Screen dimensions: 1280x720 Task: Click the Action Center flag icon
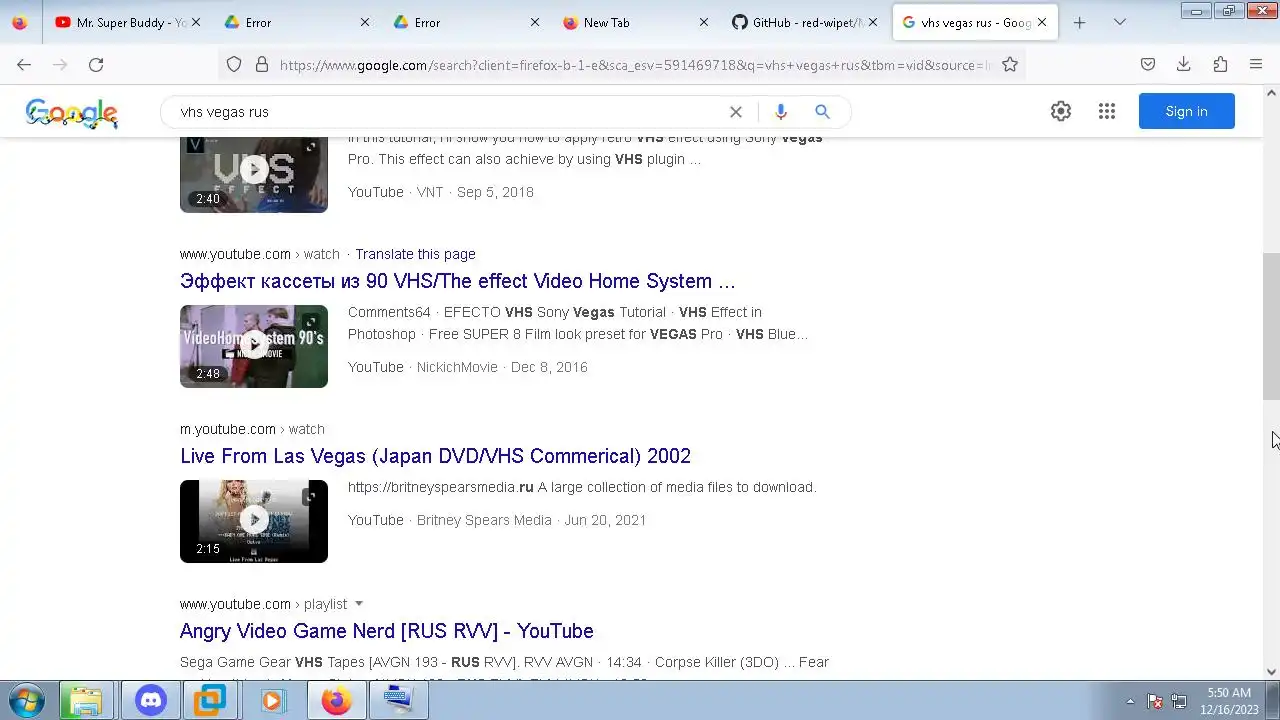[x=1155, y=701]
